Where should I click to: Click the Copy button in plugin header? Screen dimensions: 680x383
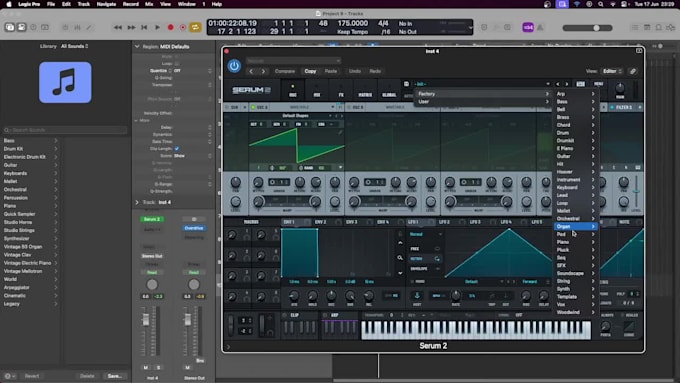pos(310,71)
